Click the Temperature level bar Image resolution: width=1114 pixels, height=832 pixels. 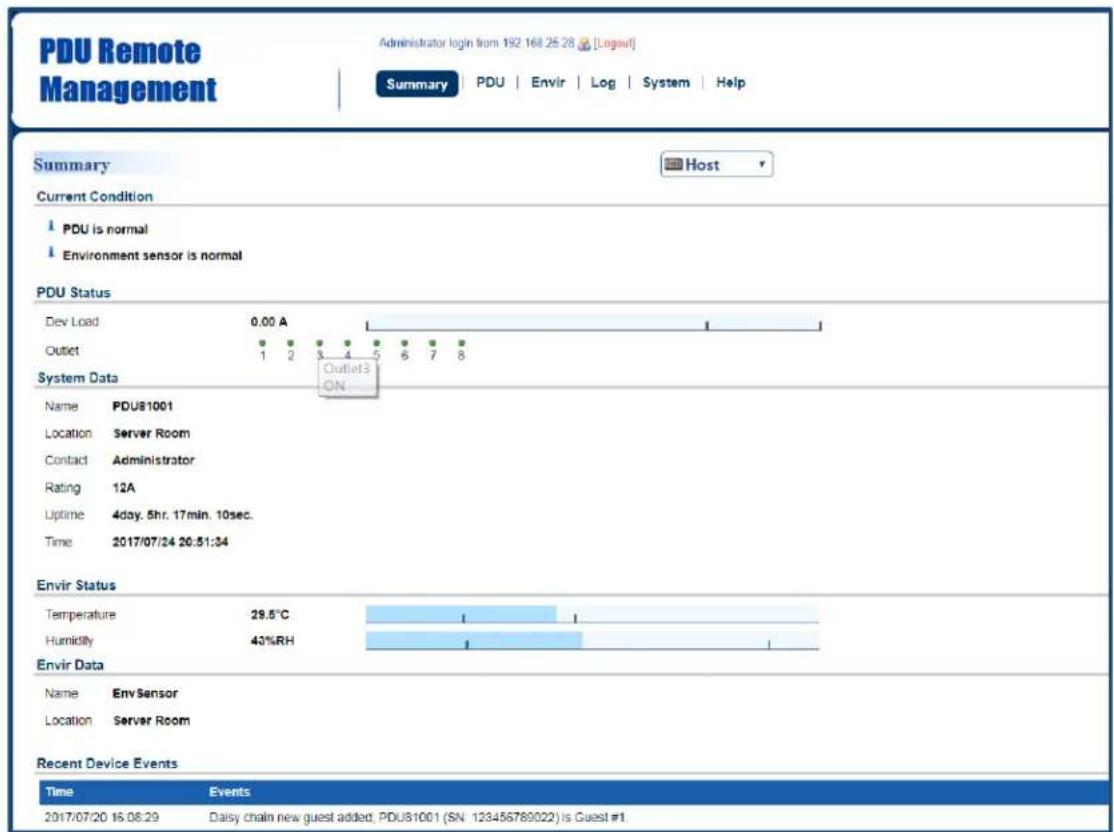click(593, 615)
